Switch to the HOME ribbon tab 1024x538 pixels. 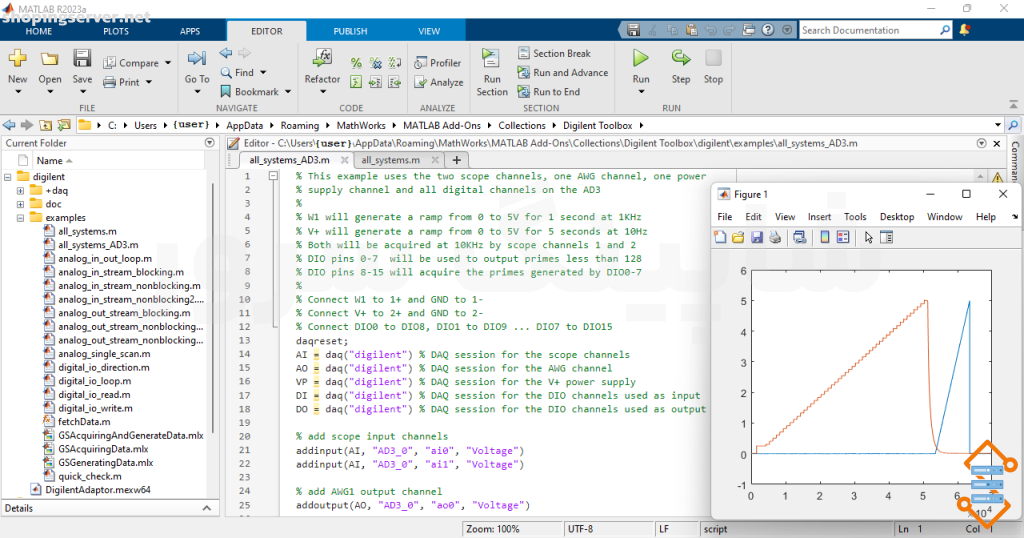tap(39, 31)
